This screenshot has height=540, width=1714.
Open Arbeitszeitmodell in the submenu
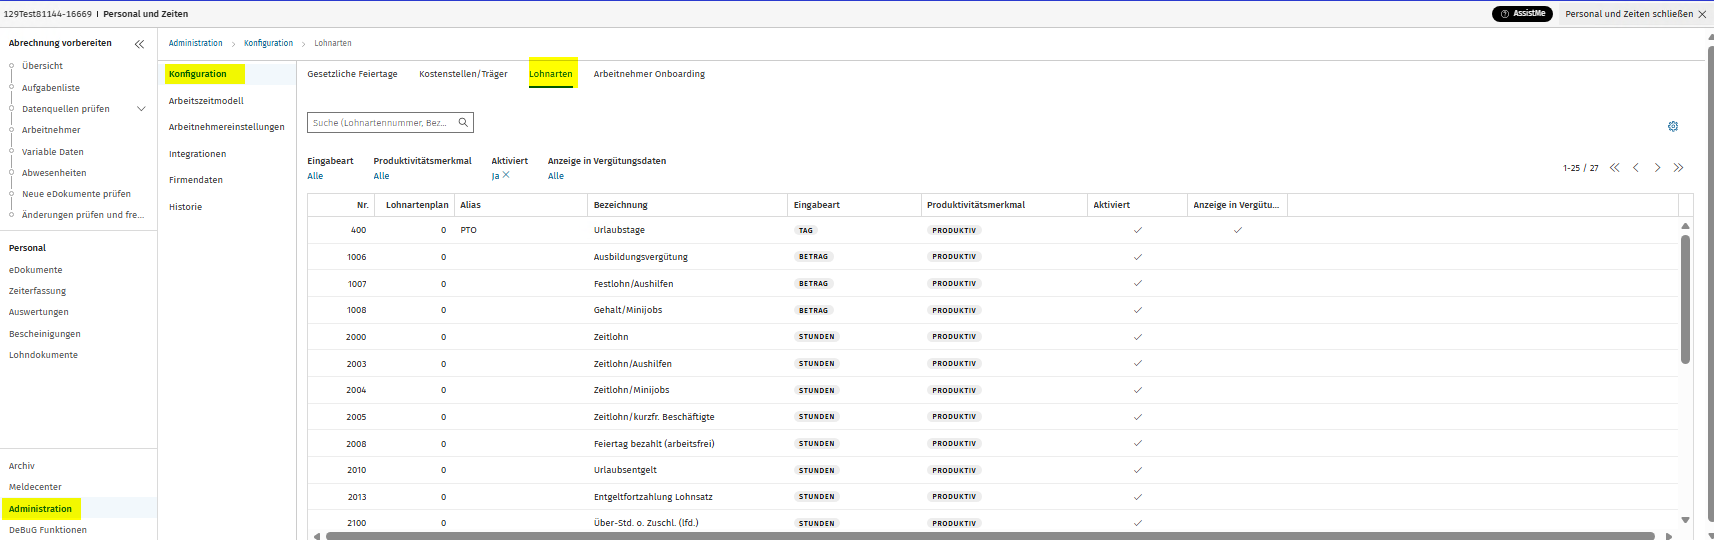[x=206, y=101]
